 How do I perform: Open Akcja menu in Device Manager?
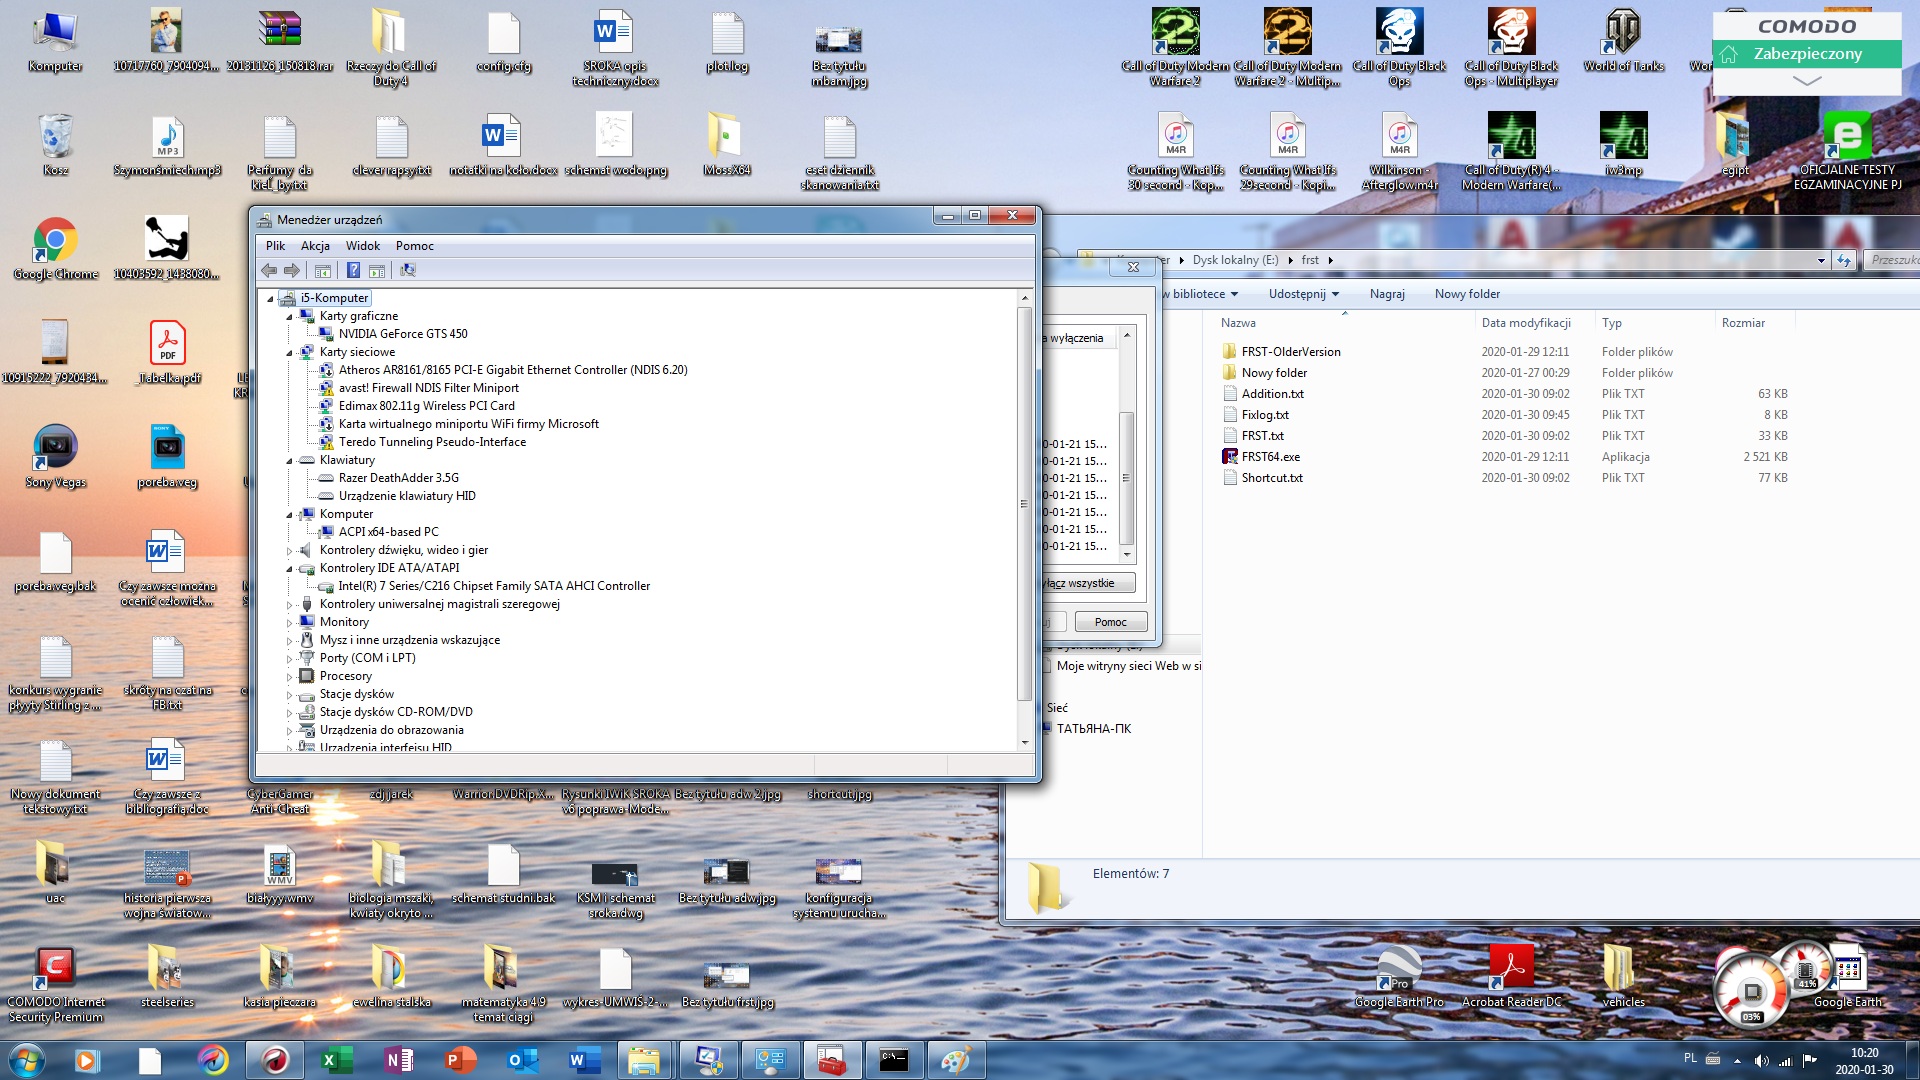(315, 246)
